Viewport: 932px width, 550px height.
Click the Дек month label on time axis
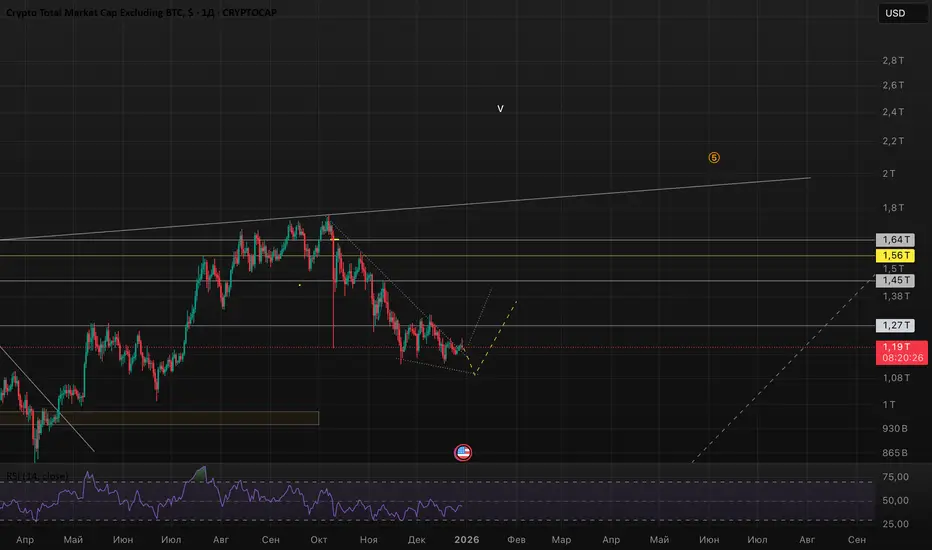pyautogui.click(x=417, y=540)
